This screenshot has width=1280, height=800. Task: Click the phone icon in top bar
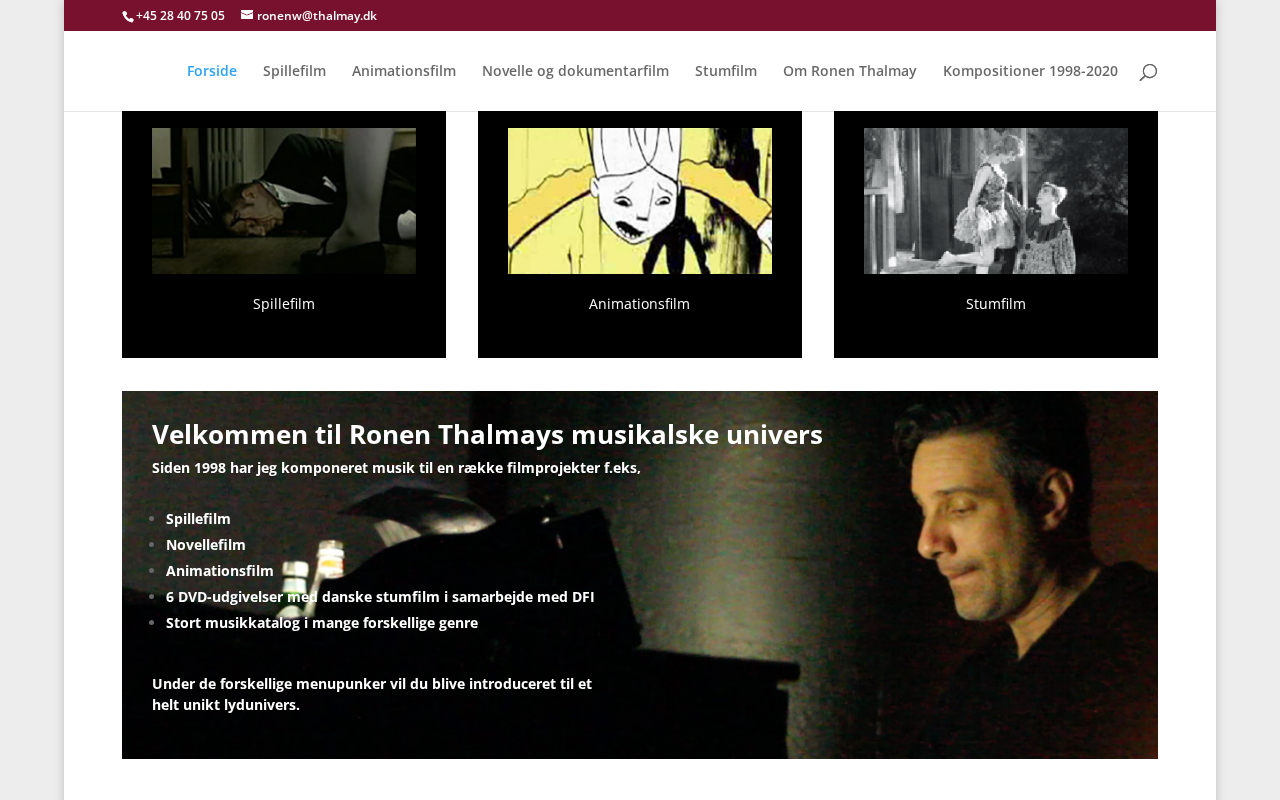pyautogui.click(x=128, y=16)
